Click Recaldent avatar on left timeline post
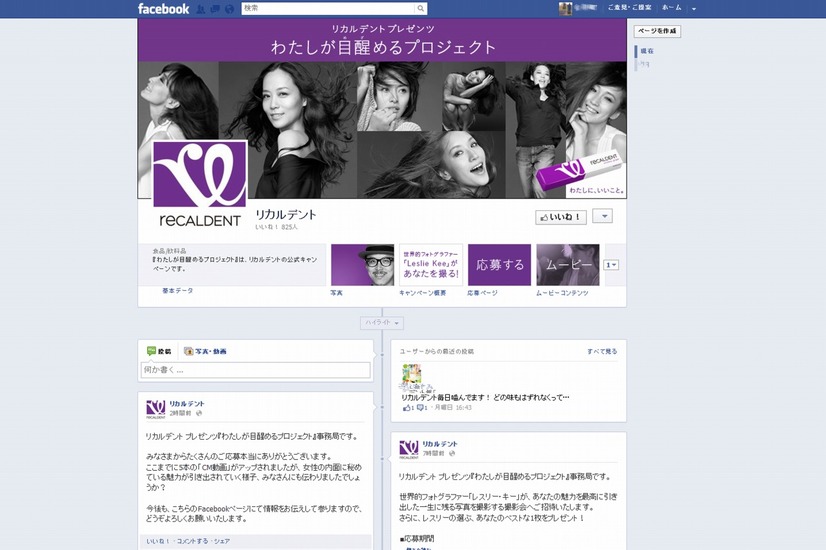The image size is (826, 550). click(155, 408)
